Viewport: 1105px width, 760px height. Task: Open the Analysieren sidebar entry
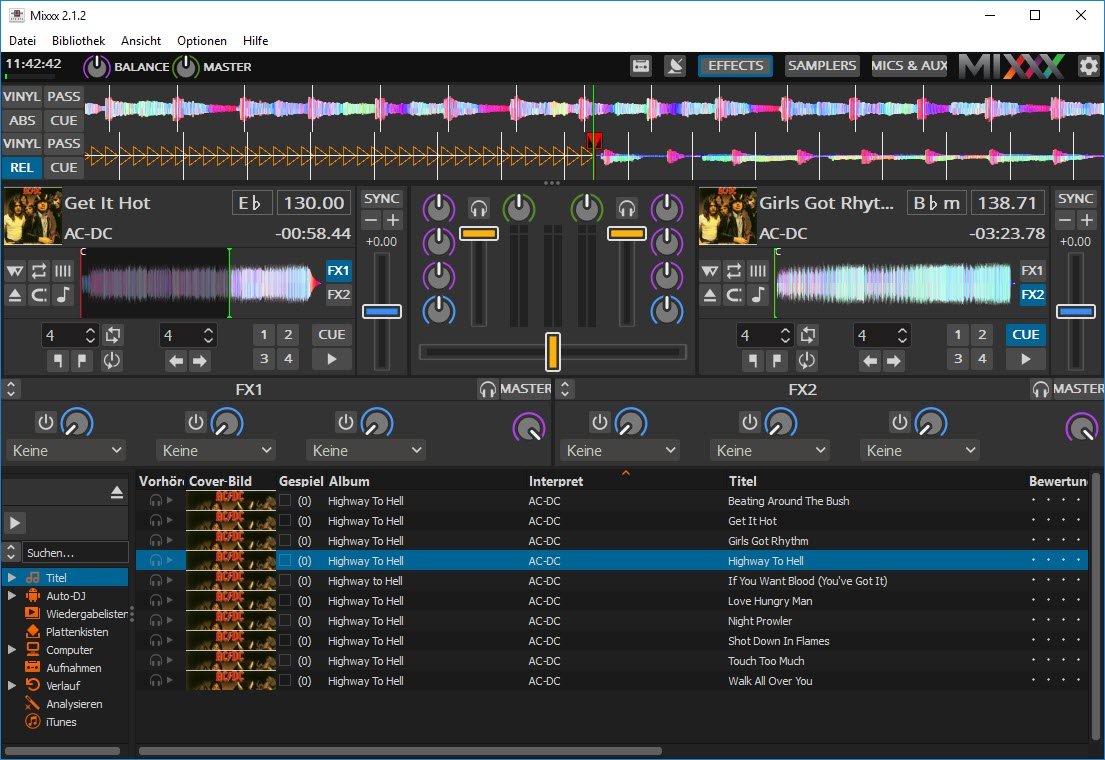(73, 704)
